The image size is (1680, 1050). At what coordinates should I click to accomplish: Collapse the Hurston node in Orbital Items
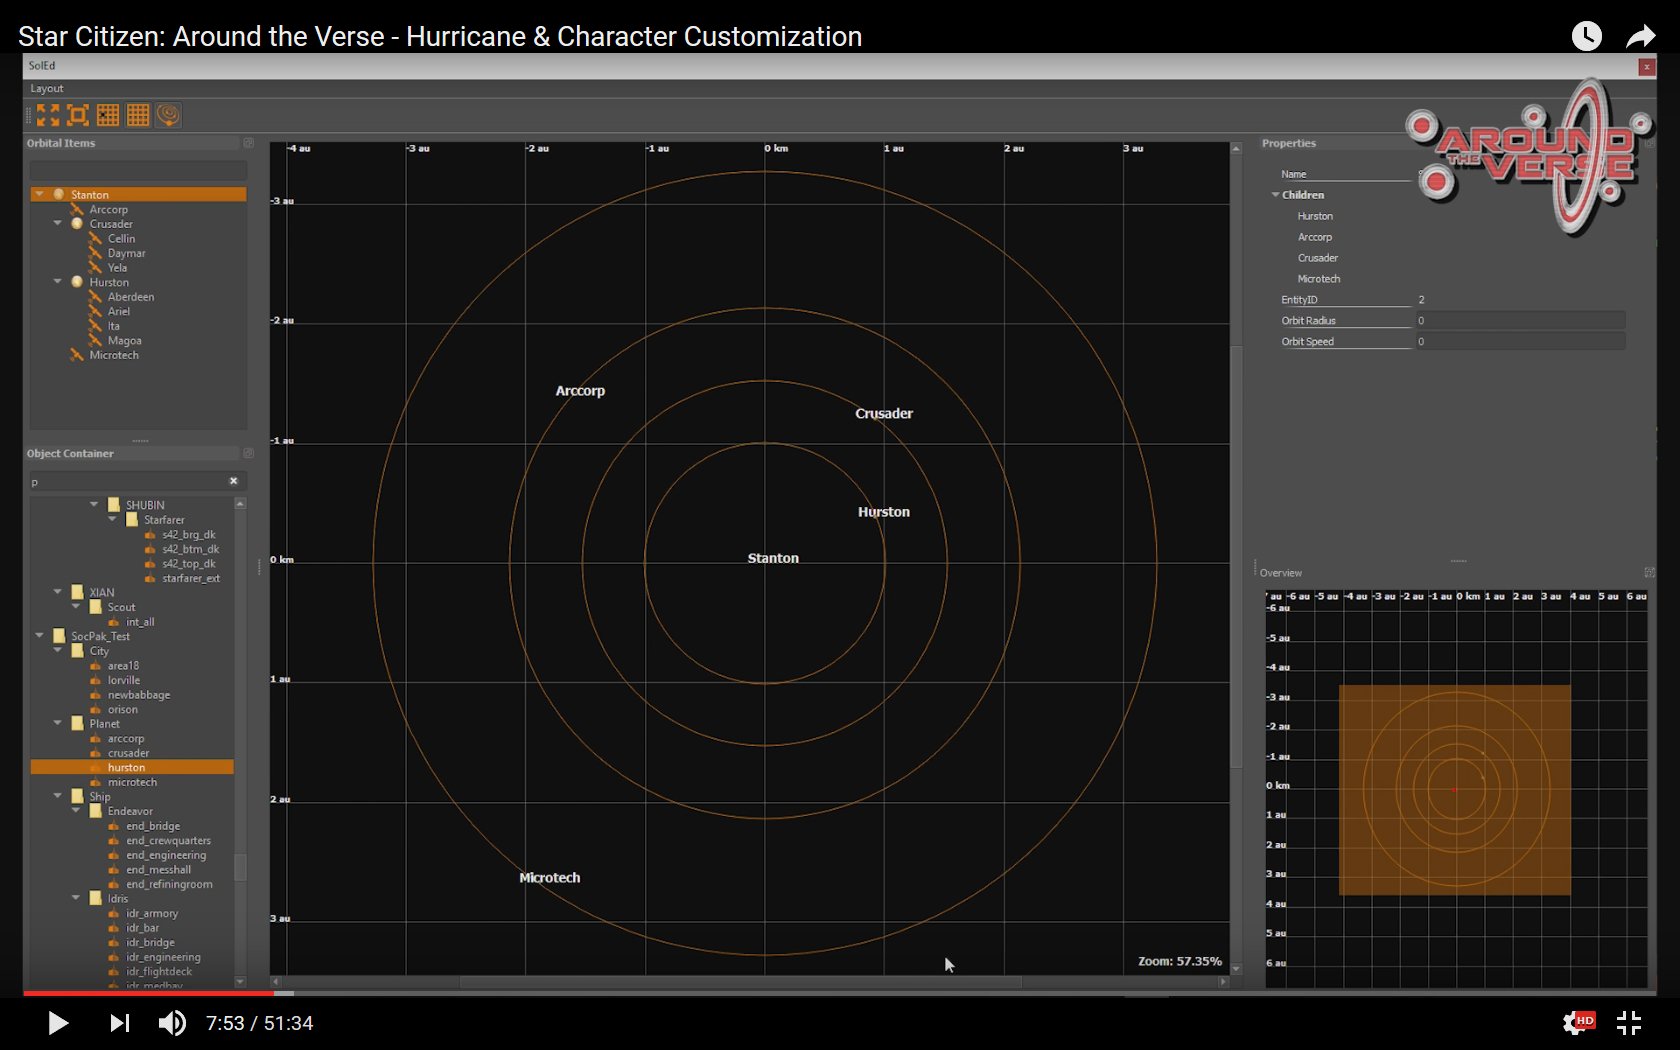(x=58, y=282)
